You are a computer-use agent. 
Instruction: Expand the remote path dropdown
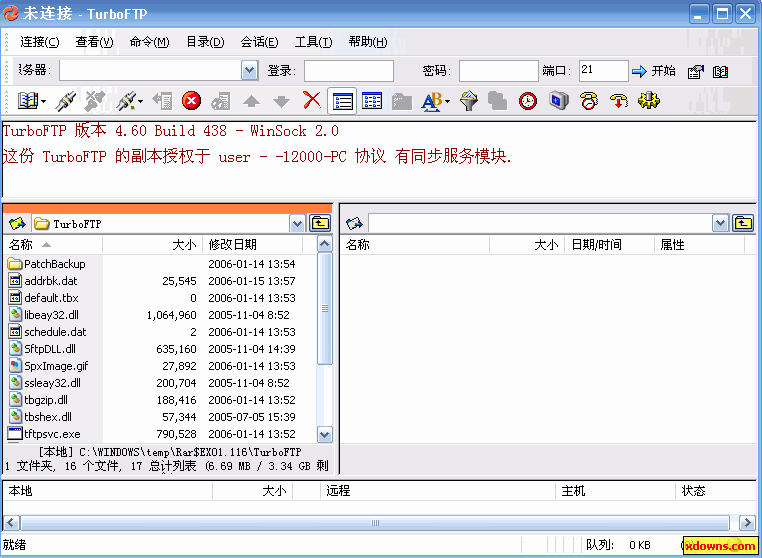(x=720, y=224)
